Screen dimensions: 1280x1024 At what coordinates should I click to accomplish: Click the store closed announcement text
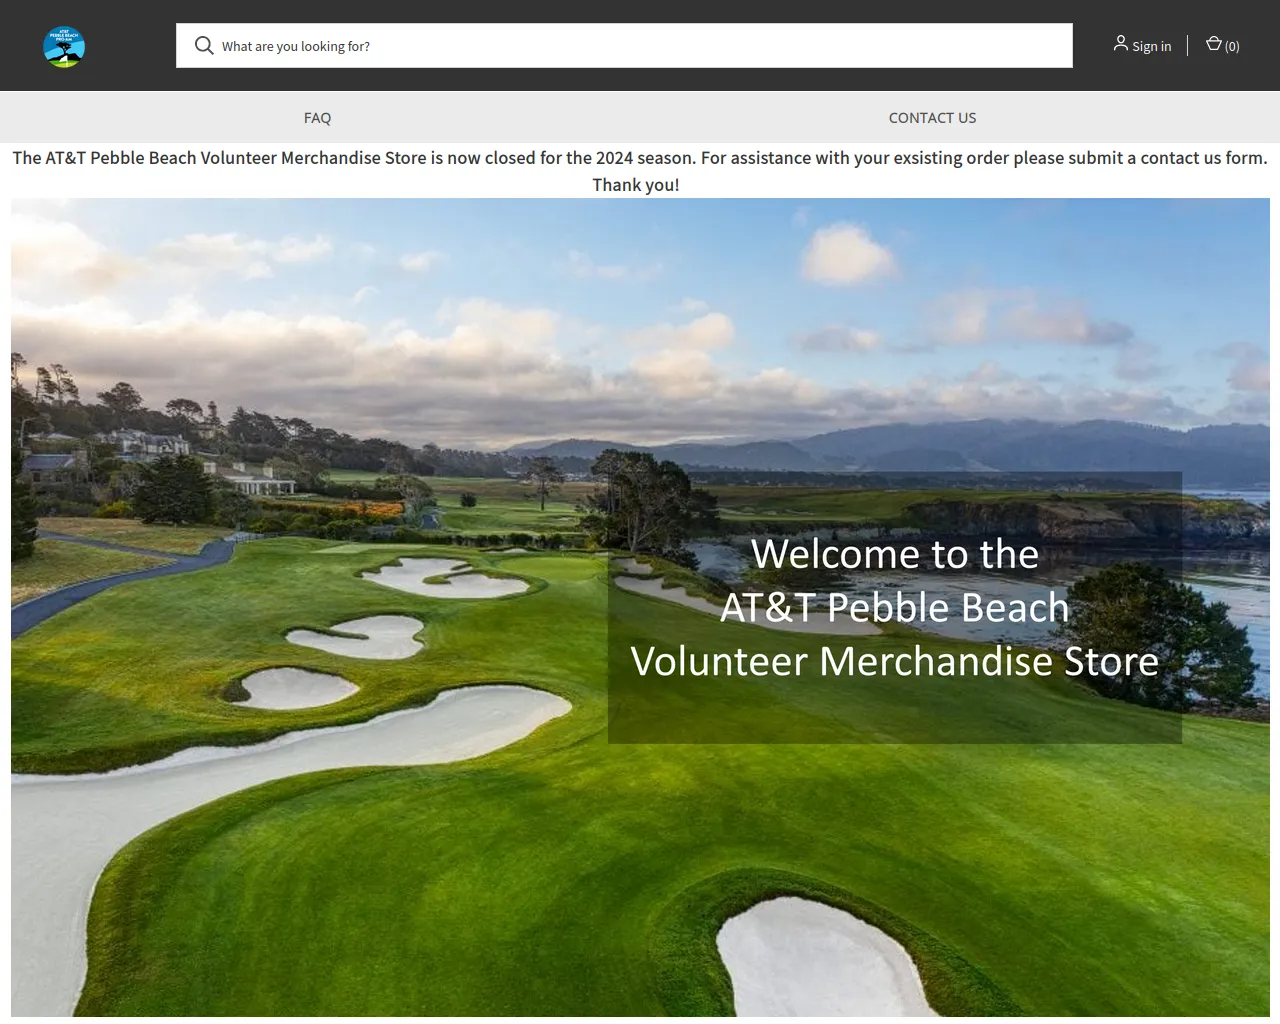pos(640,171)
